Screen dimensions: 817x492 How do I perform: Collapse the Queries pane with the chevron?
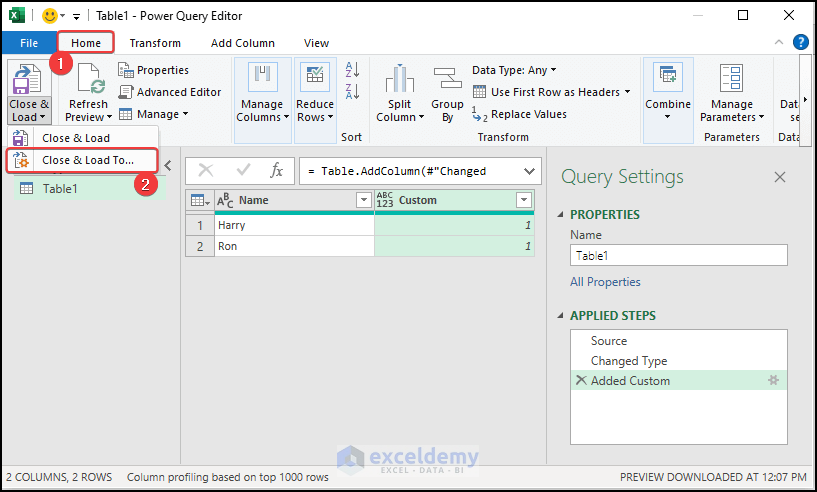(168, 166)
